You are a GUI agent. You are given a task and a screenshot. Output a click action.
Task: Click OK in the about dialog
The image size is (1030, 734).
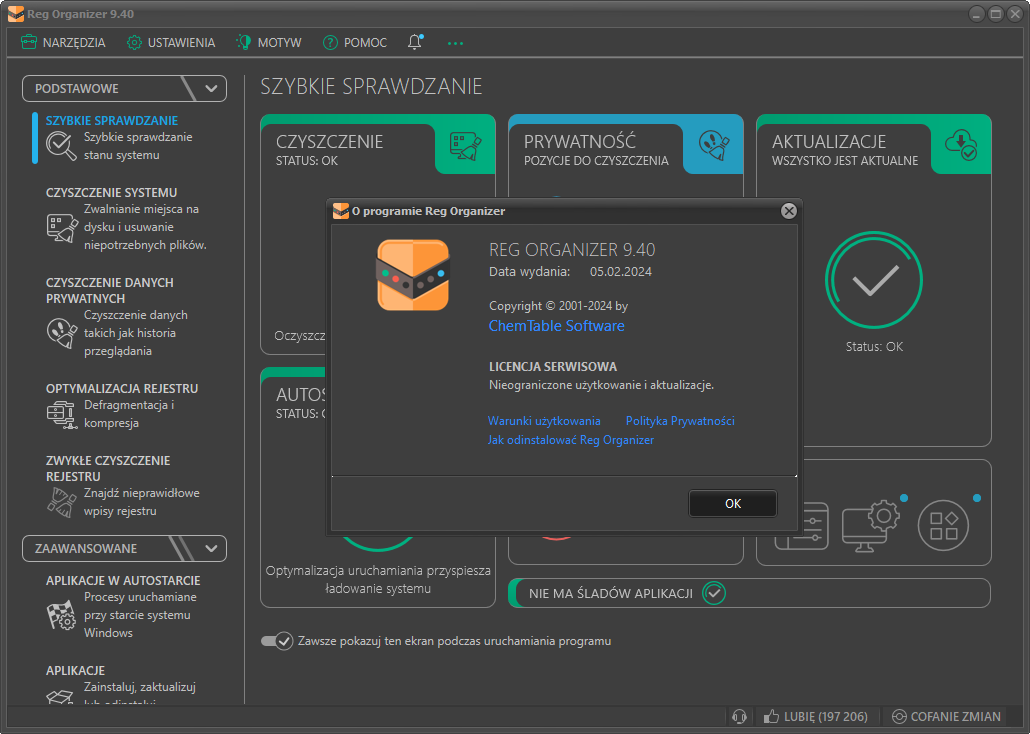733,503
